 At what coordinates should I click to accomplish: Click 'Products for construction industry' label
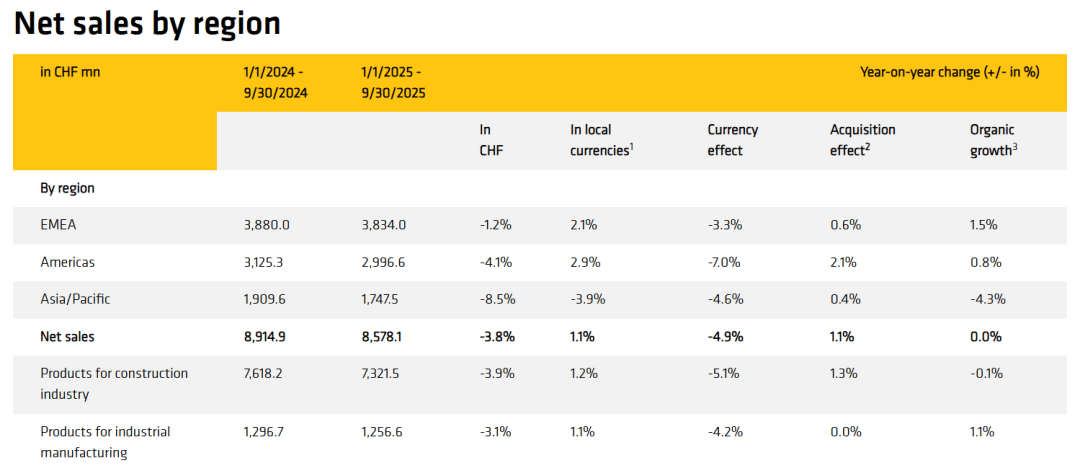(x=114, y=383)
